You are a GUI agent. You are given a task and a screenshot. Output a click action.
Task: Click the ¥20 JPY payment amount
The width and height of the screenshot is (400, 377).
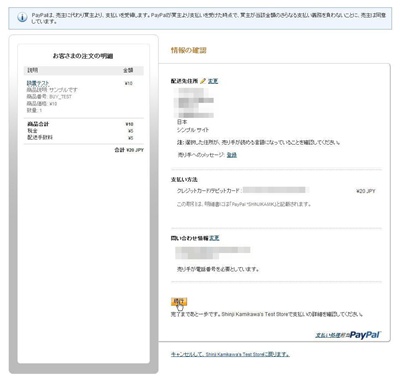[366, 191]
